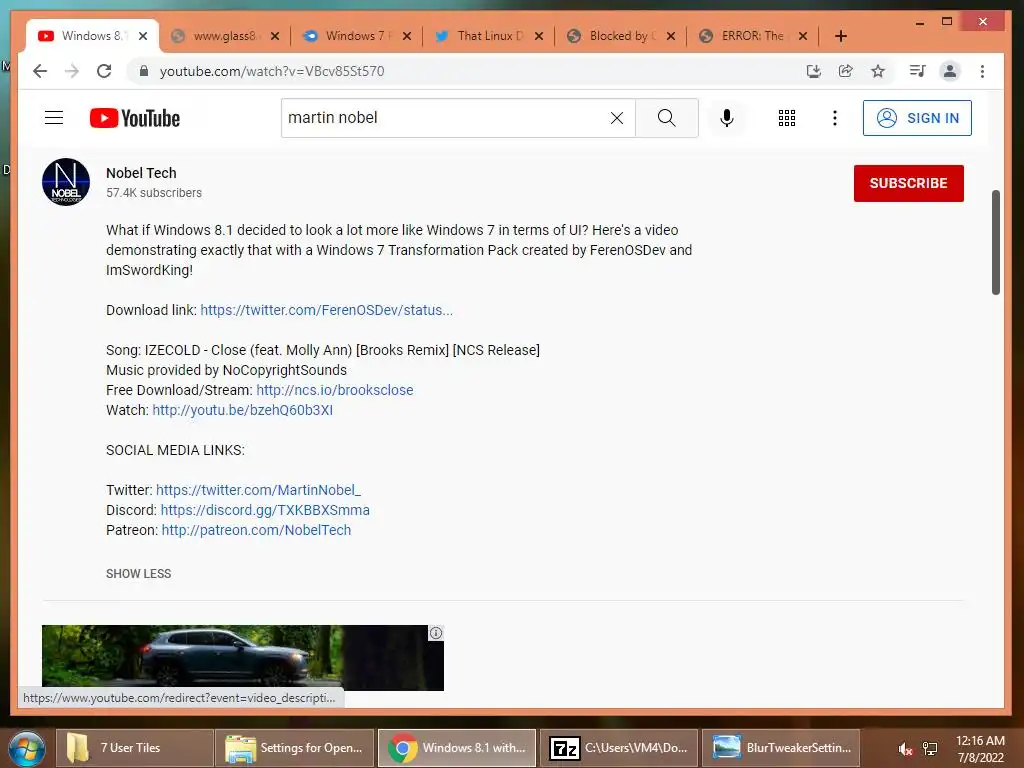Clear the search box with the X
Screen dimensions: 1024x768
pos(616,118)
